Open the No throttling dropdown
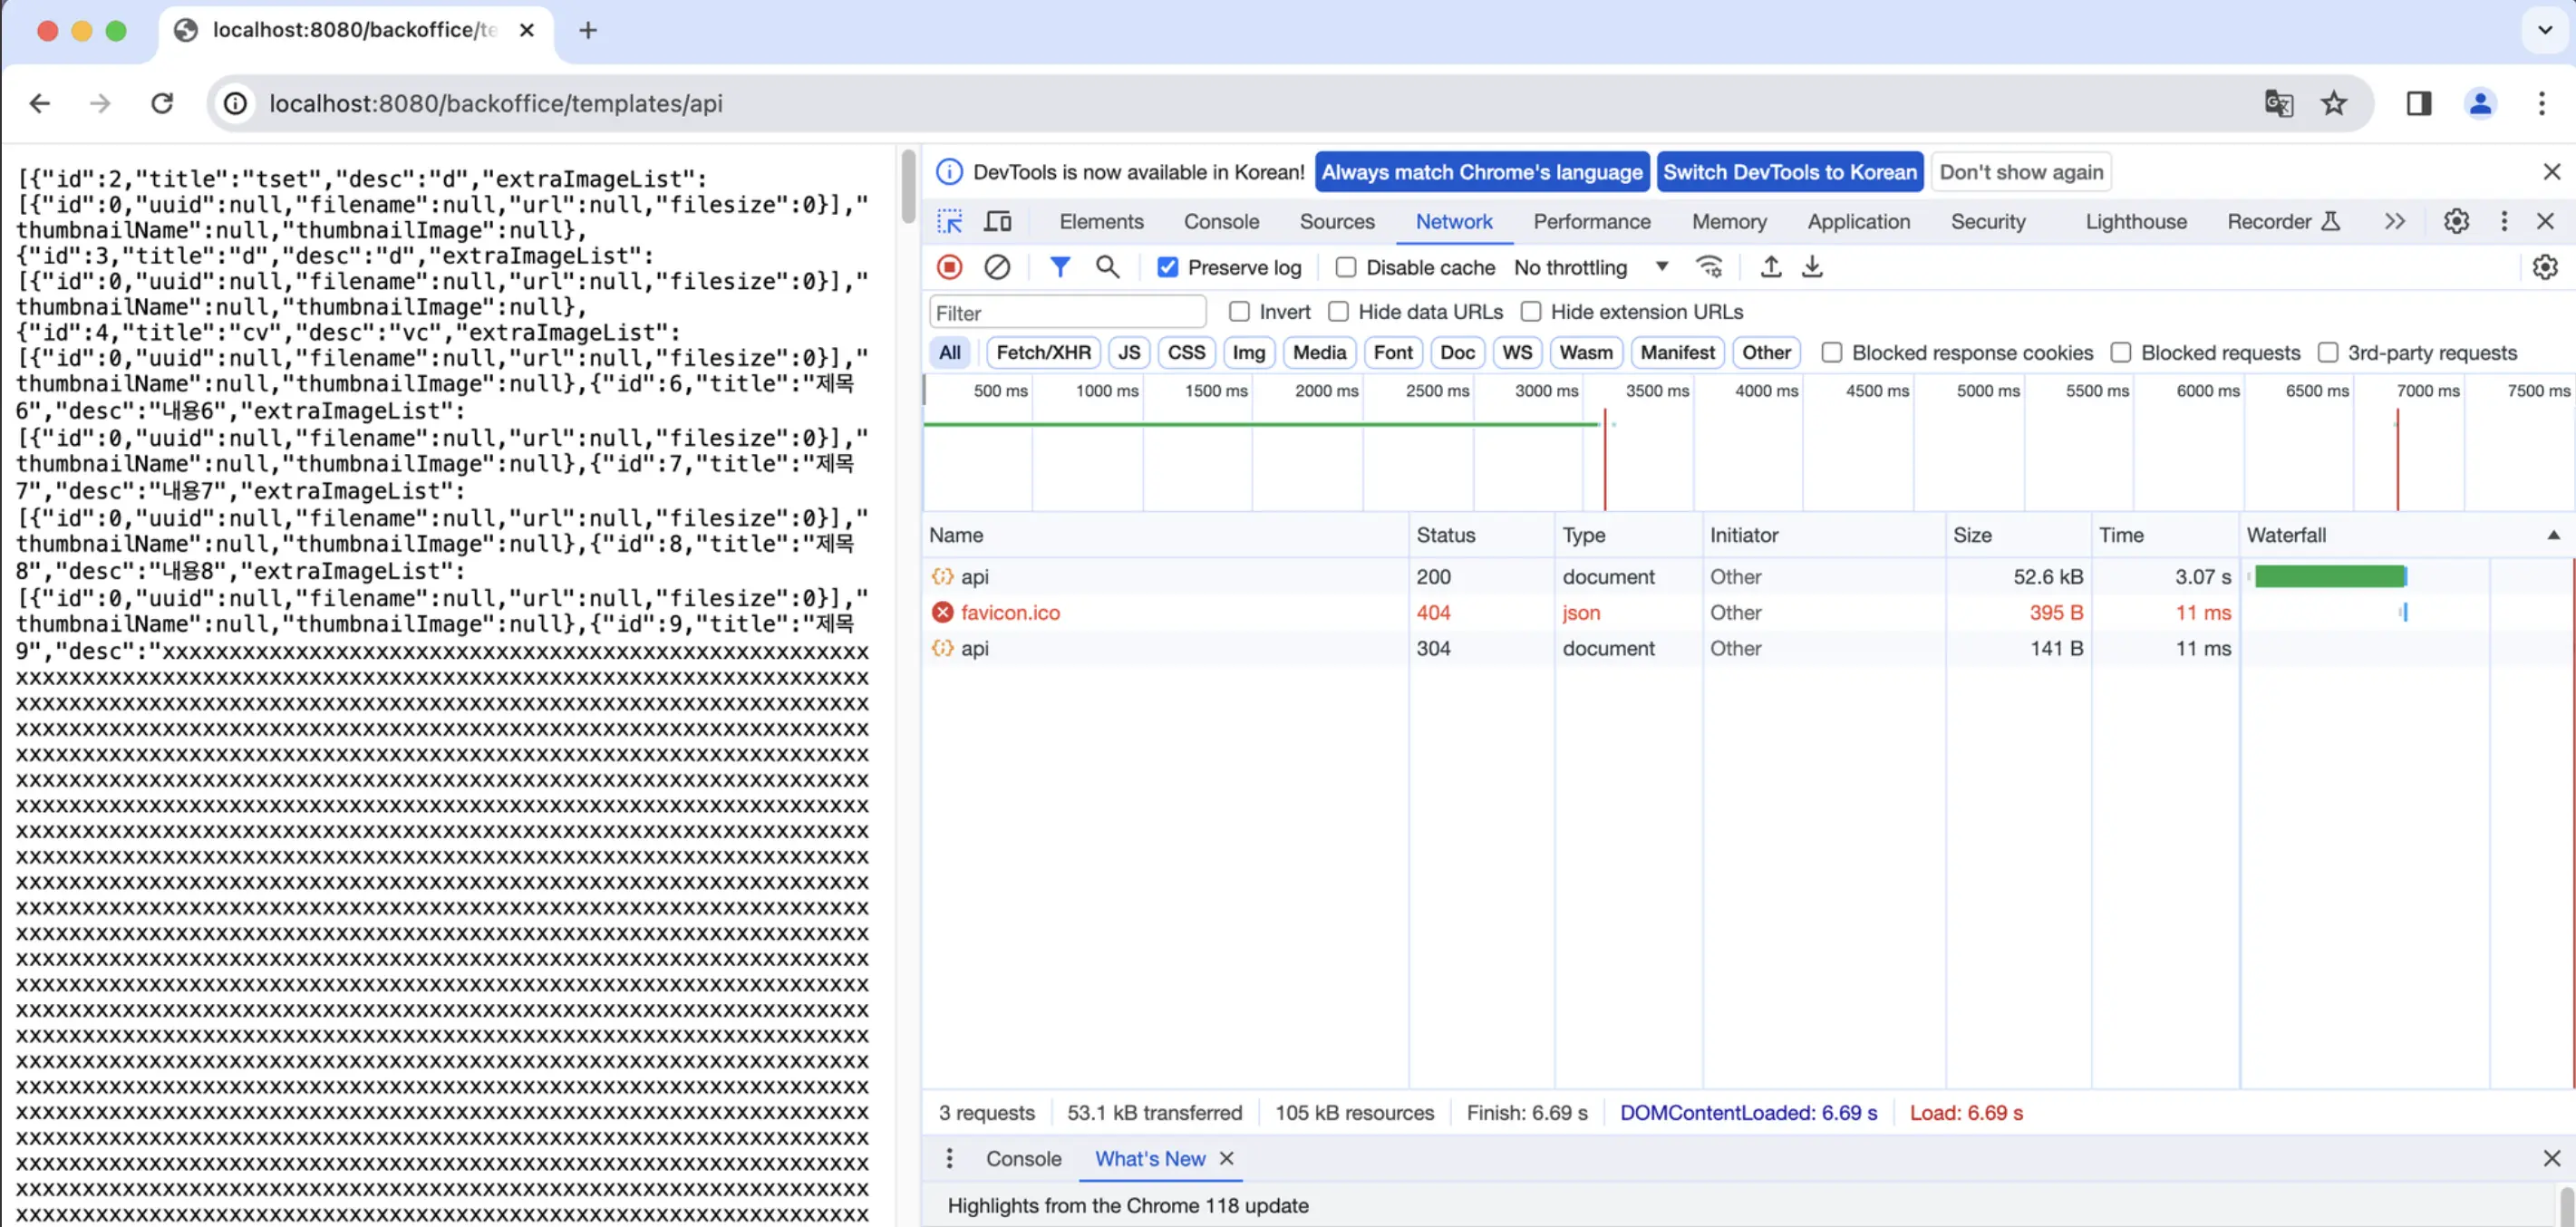 1590,268
